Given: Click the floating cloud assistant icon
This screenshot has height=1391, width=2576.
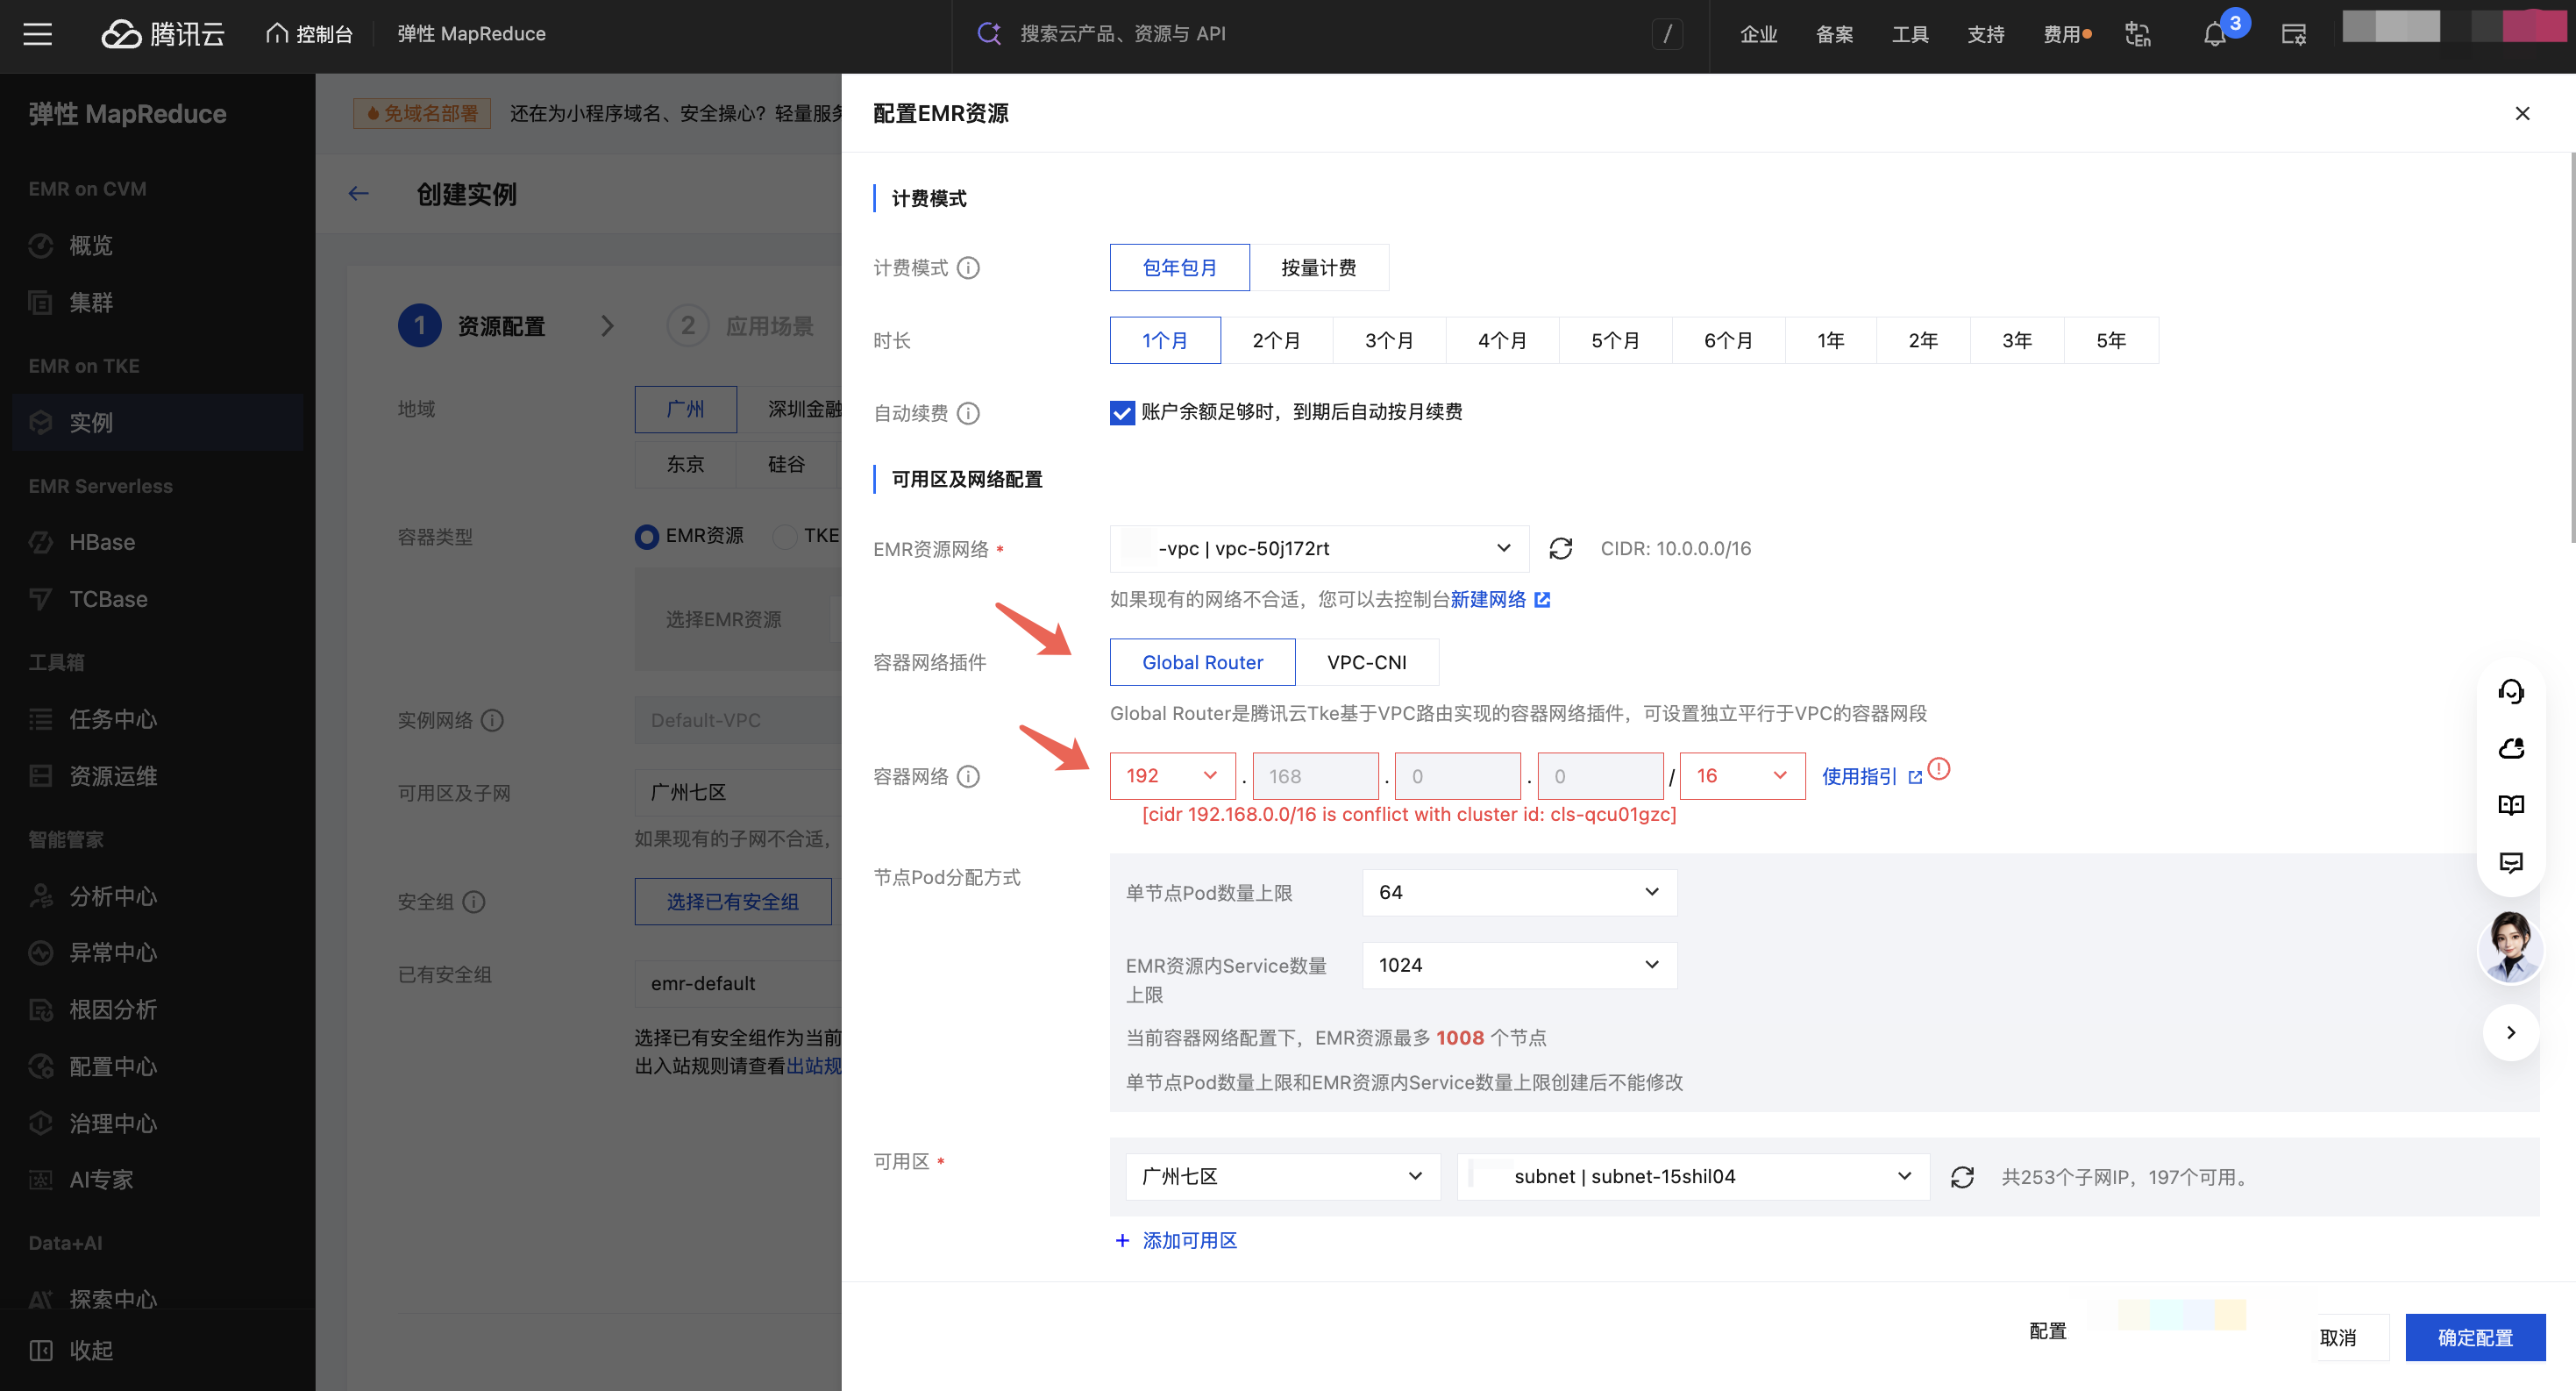Looking at the screenshot, I should (x=2510, y=748).
